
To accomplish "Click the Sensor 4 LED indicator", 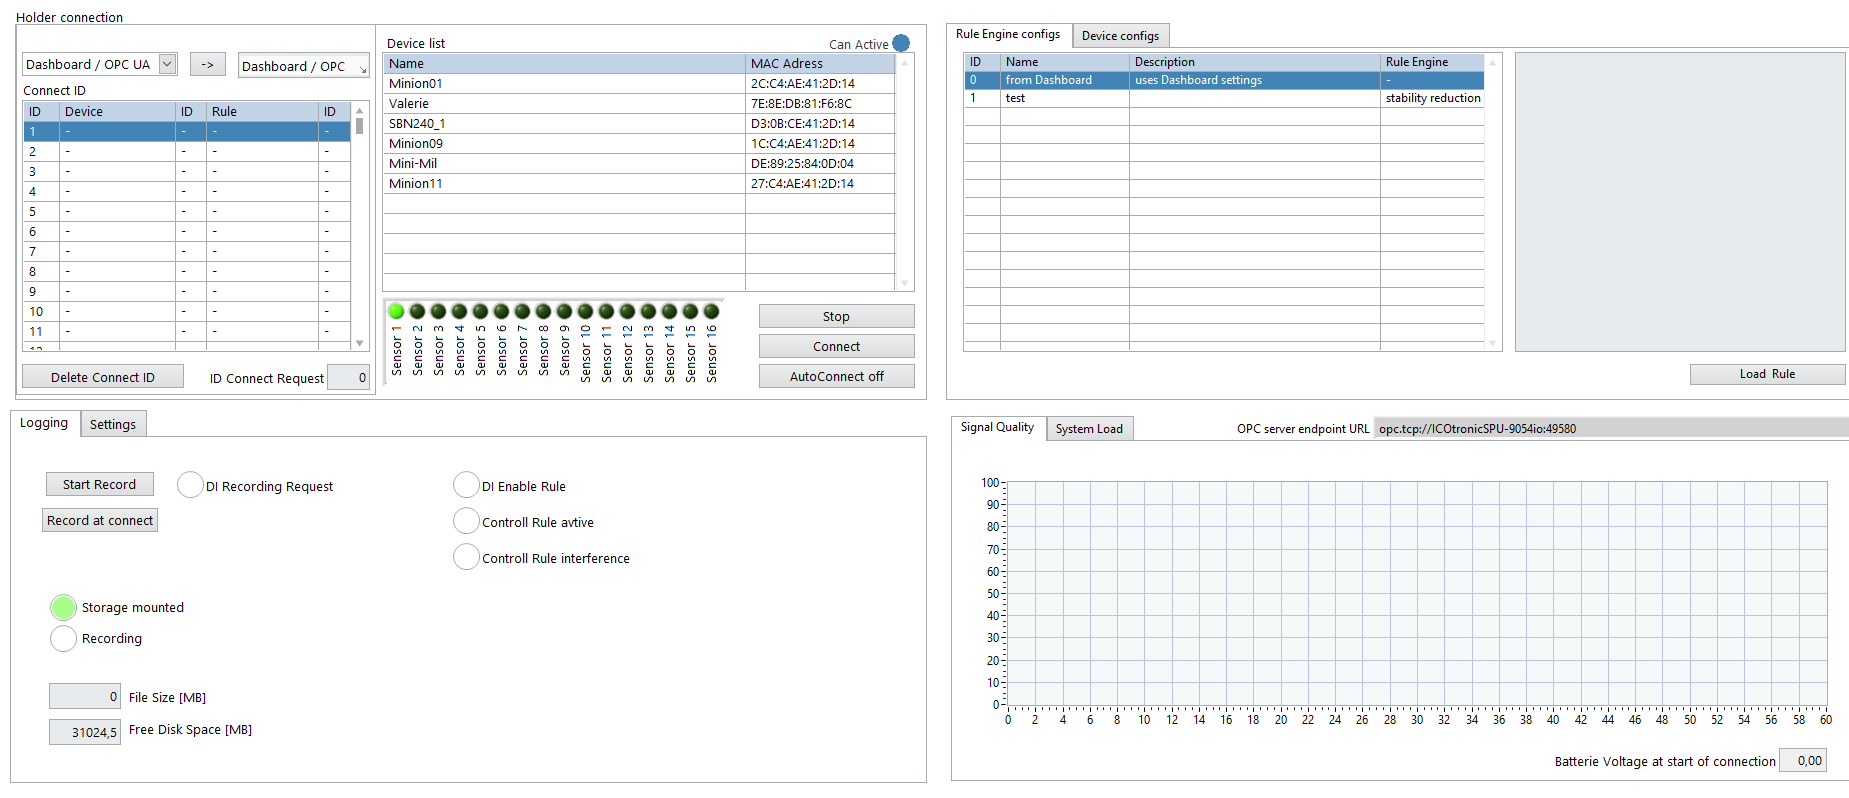I will (x=459, y=311).
